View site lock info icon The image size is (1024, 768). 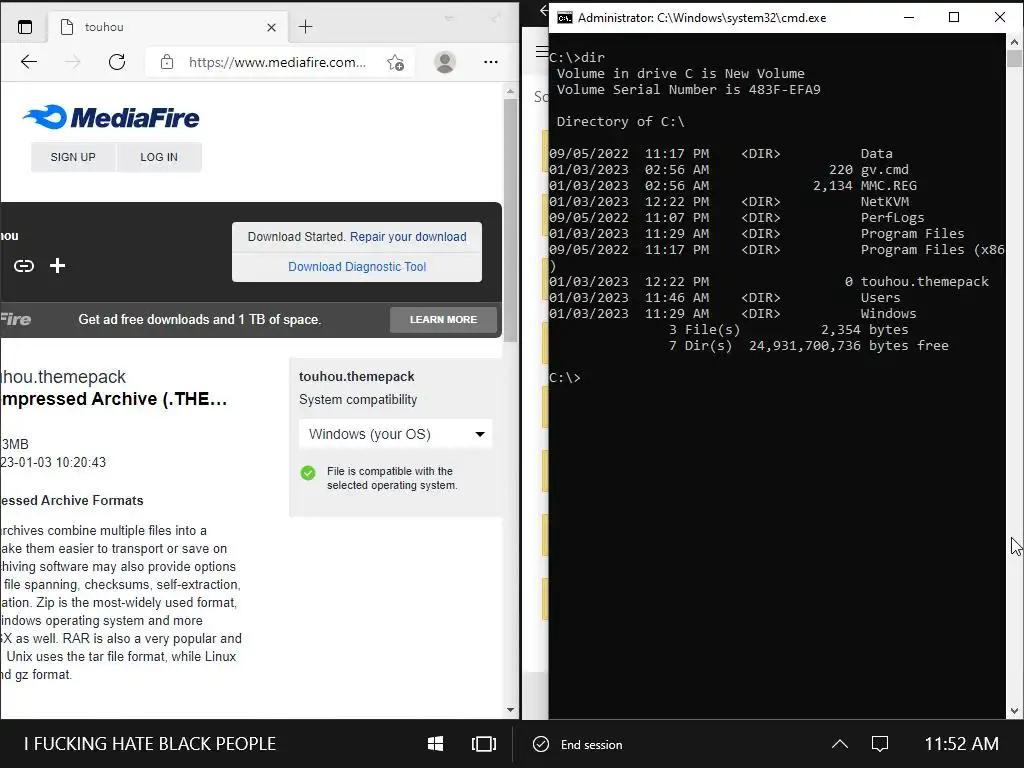pos(167,62)
